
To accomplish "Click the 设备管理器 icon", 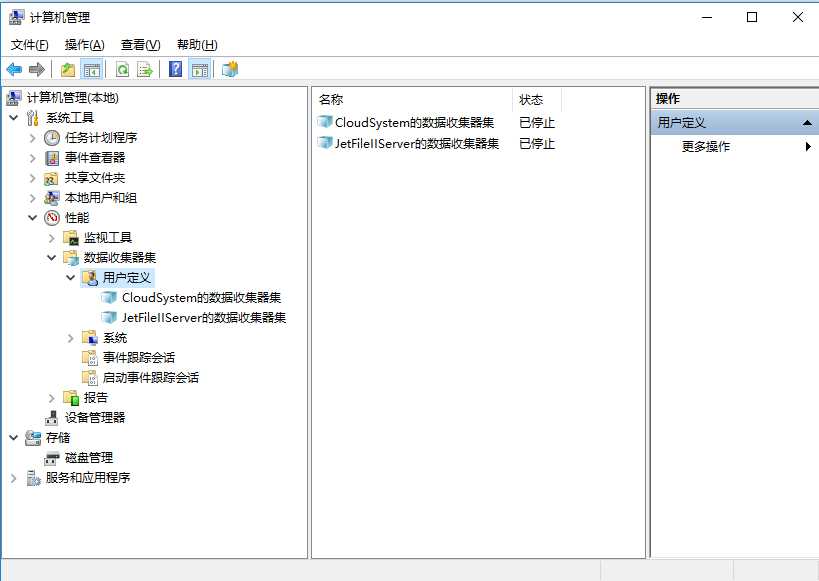I will [x=51, y=417].
